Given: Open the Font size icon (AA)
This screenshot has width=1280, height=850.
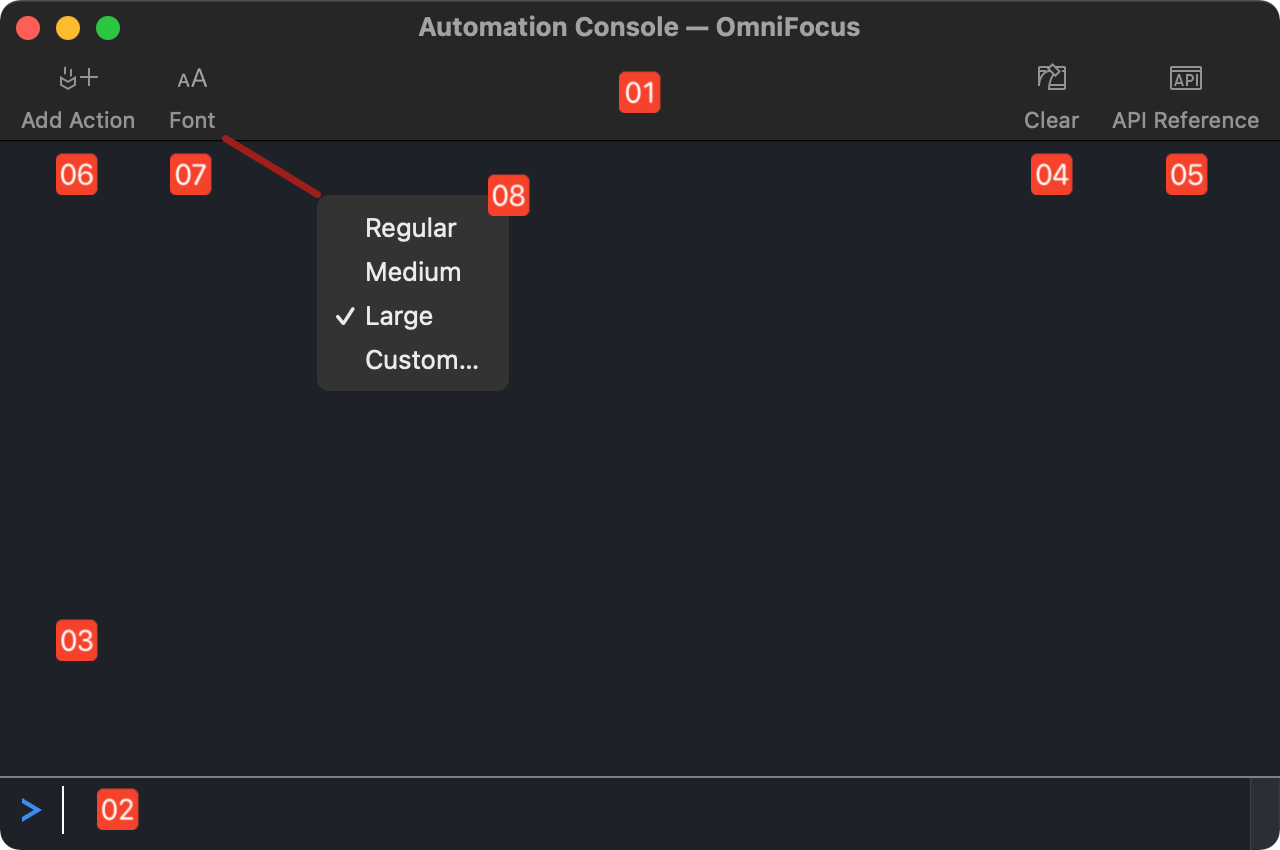Looking at the screenshot, I should 192,78.
